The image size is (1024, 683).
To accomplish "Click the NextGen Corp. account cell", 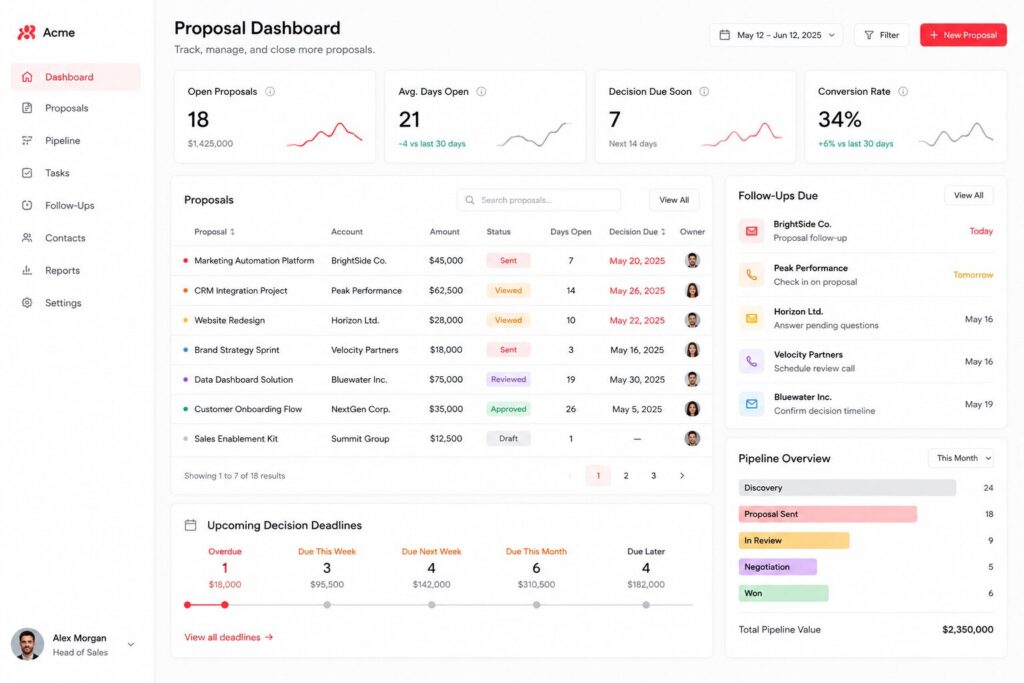I will click(x=360, y=409).
